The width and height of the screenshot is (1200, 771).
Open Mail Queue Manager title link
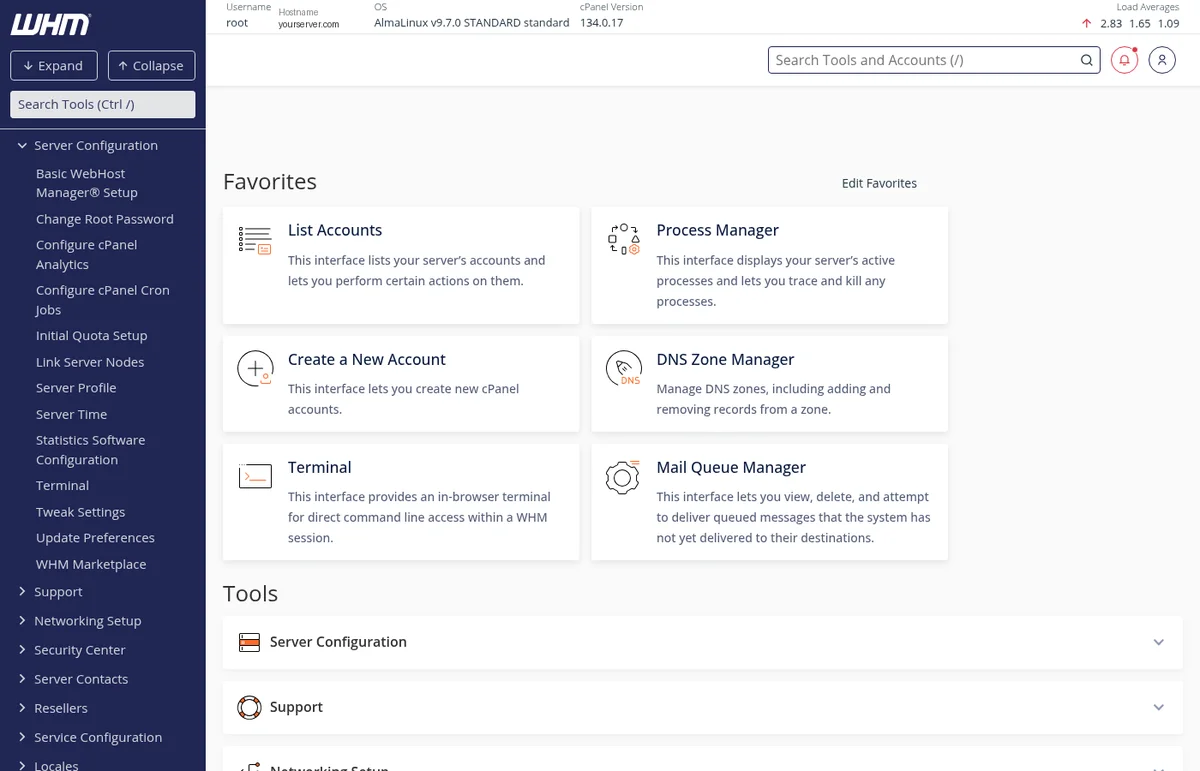coord(731,467)
